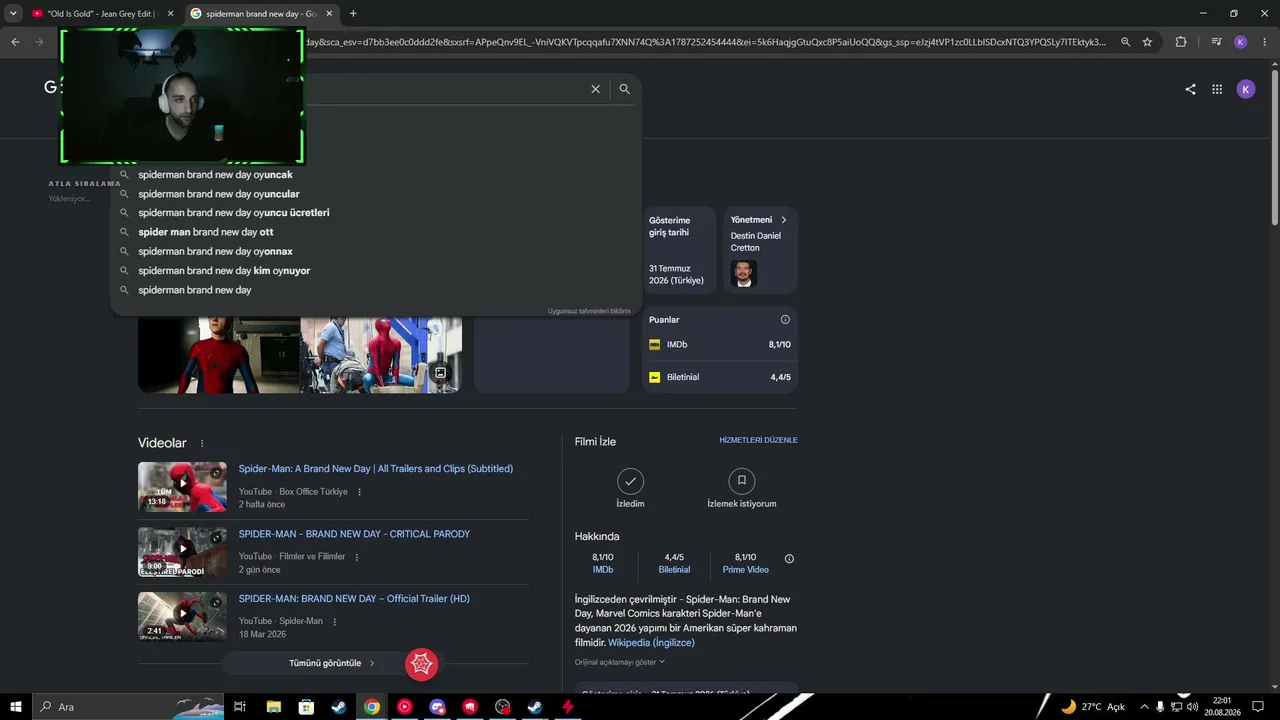Focus the Chrome address bar URL

pos(705,42)
